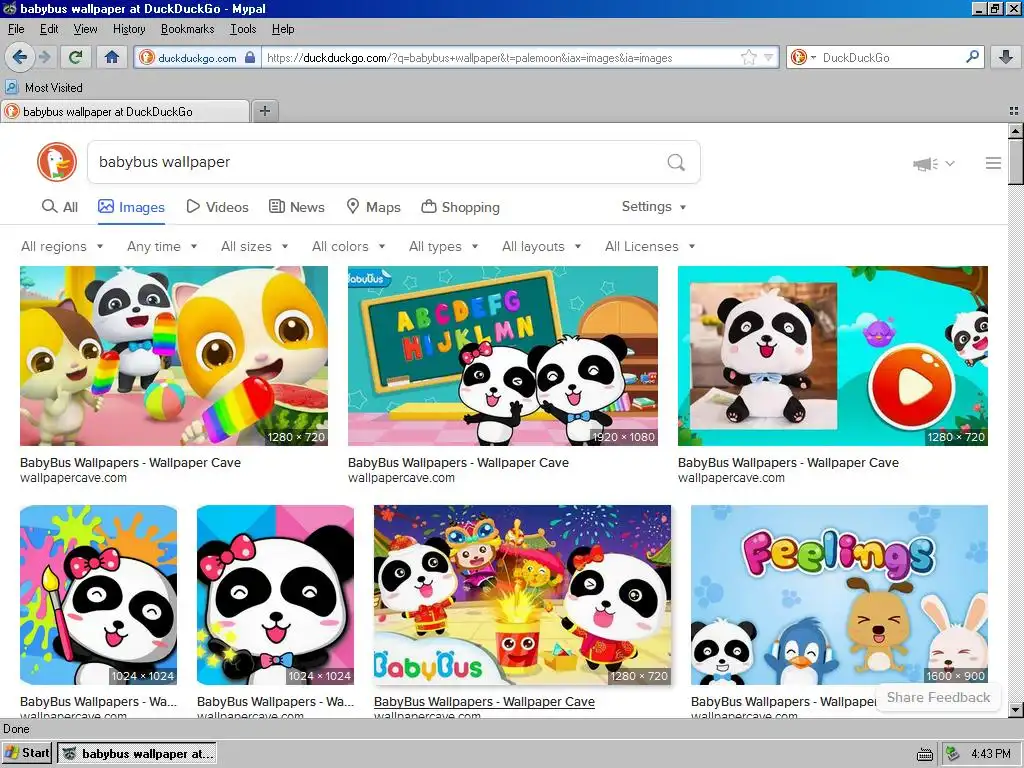
Task: Click the keyboard icon in the system tray
Action: (x=925, y=755)
